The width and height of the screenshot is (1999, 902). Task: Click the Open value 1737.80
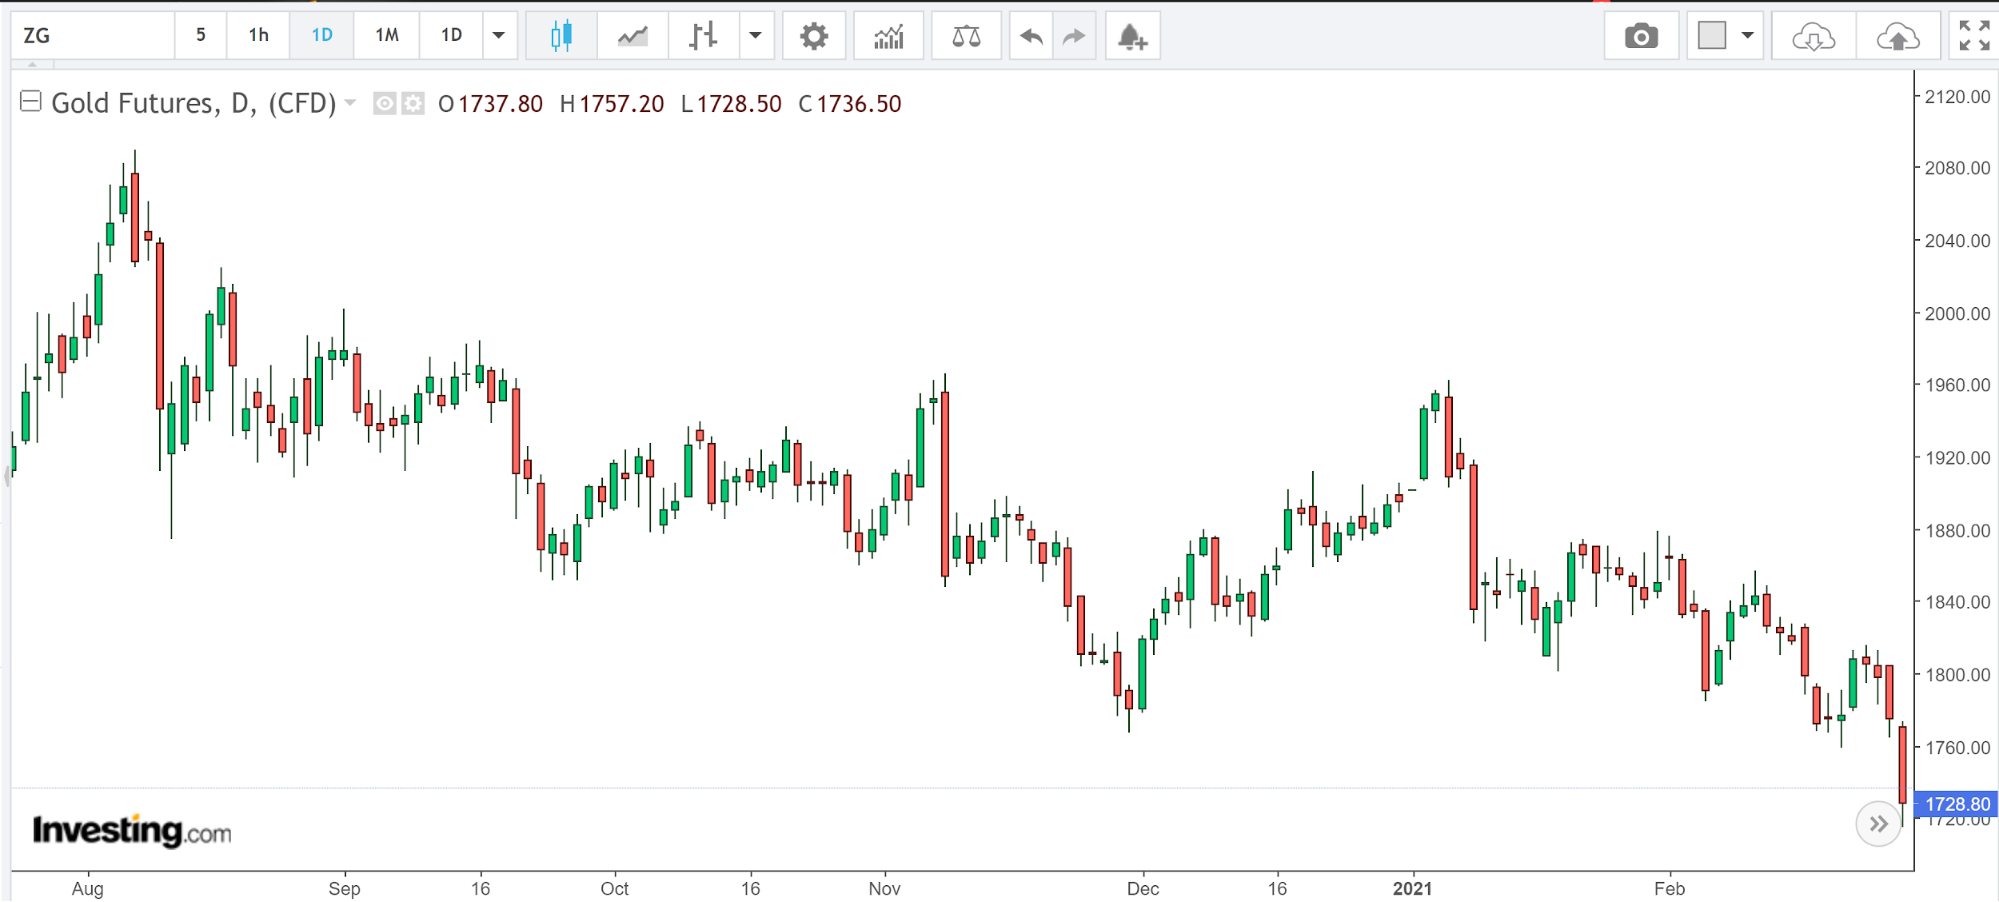pyautogui.click(x=500, y=104)
